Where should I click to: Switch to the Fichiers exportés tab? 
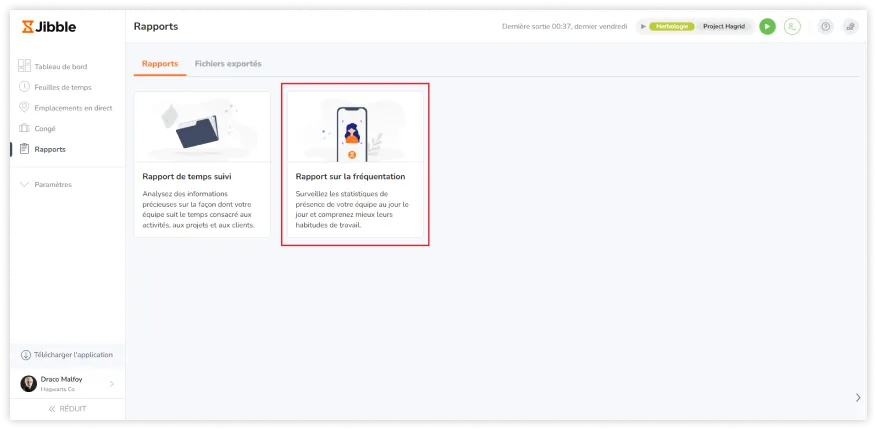[x=228, y=64]
